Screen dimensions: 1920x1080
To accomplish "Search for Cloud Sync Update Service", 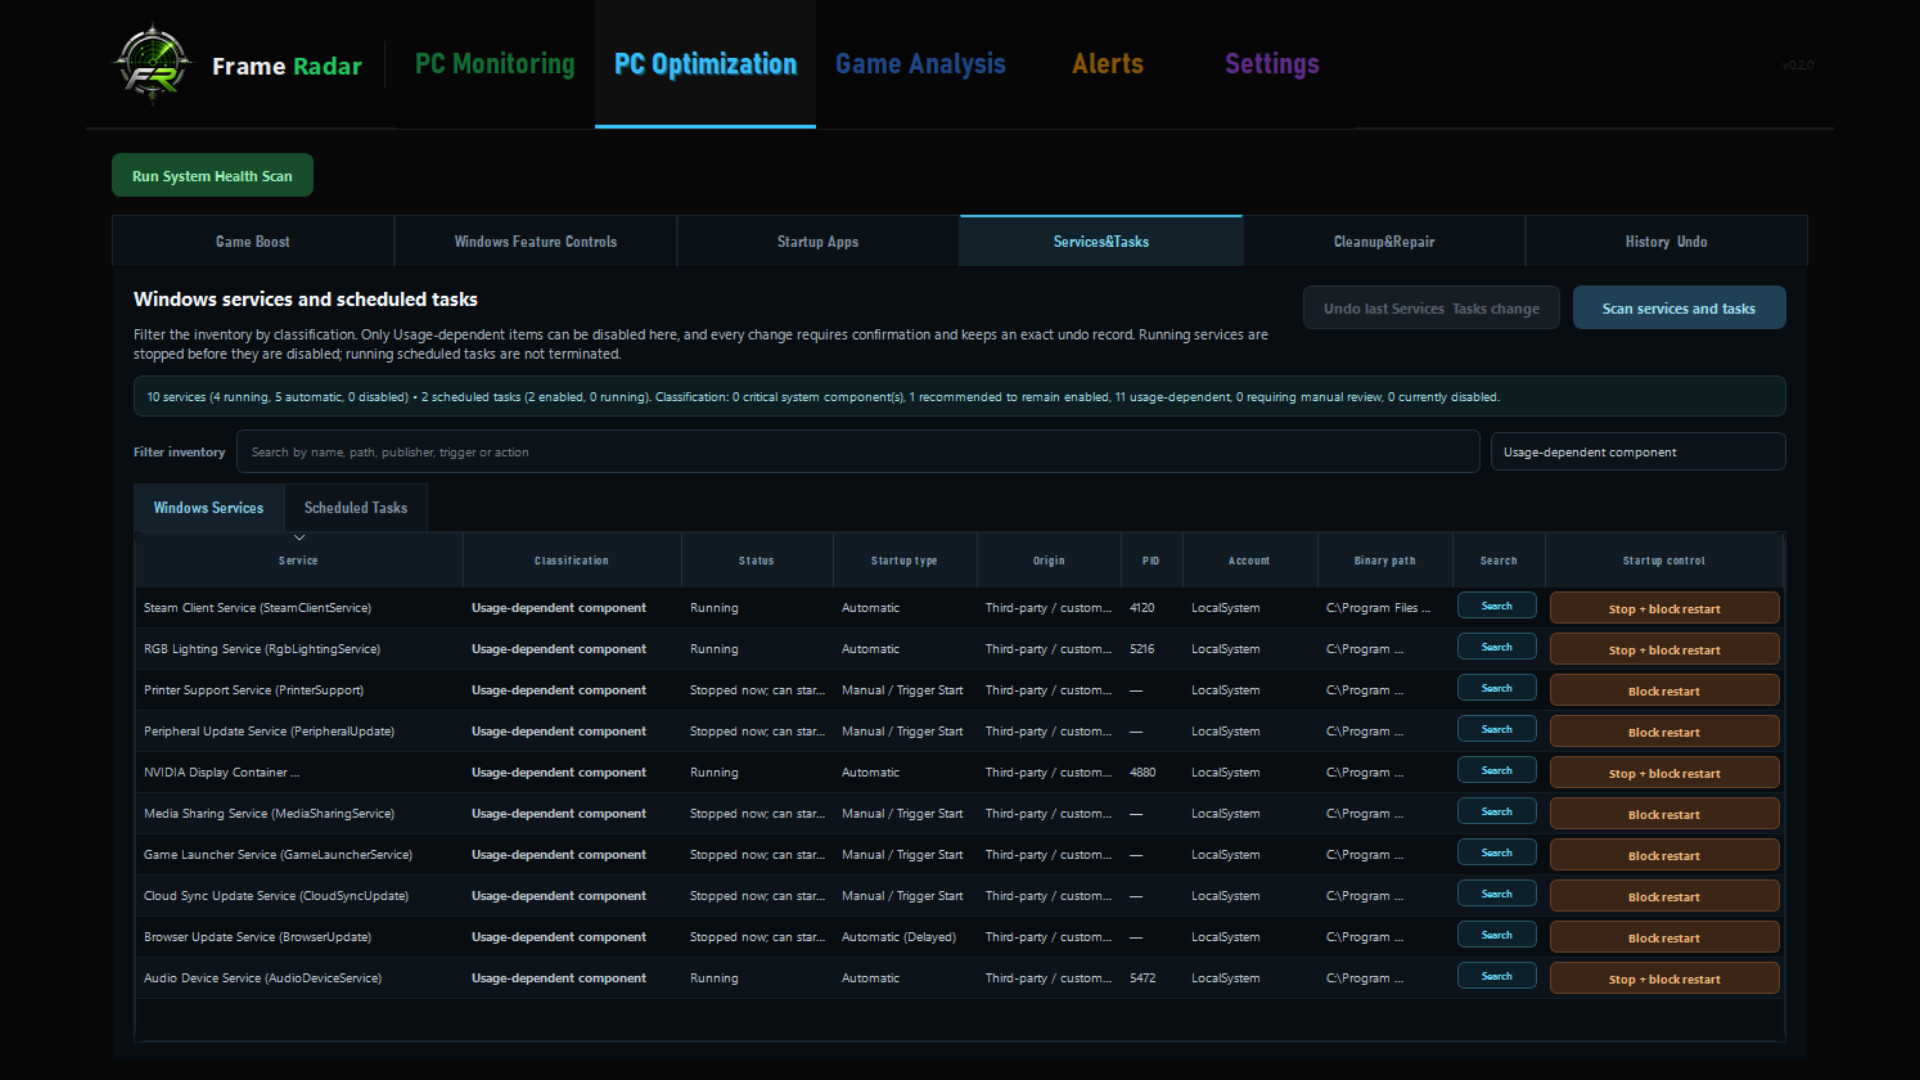I will coord(1497,893).
